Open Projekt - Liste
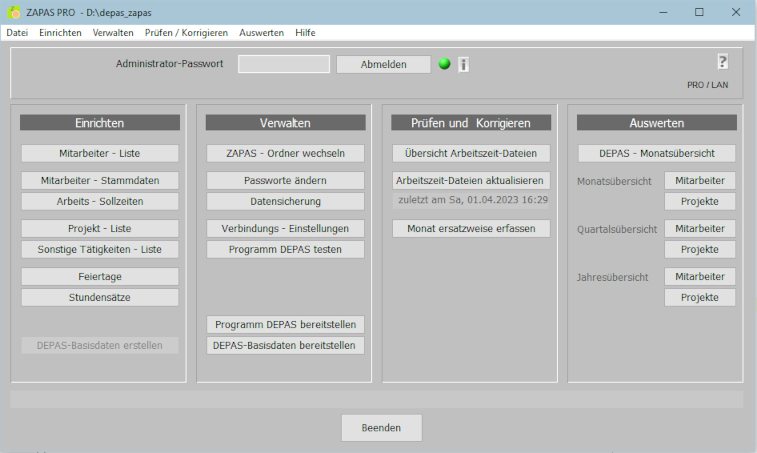The image size is (757, 453). [x=100, y=228]
